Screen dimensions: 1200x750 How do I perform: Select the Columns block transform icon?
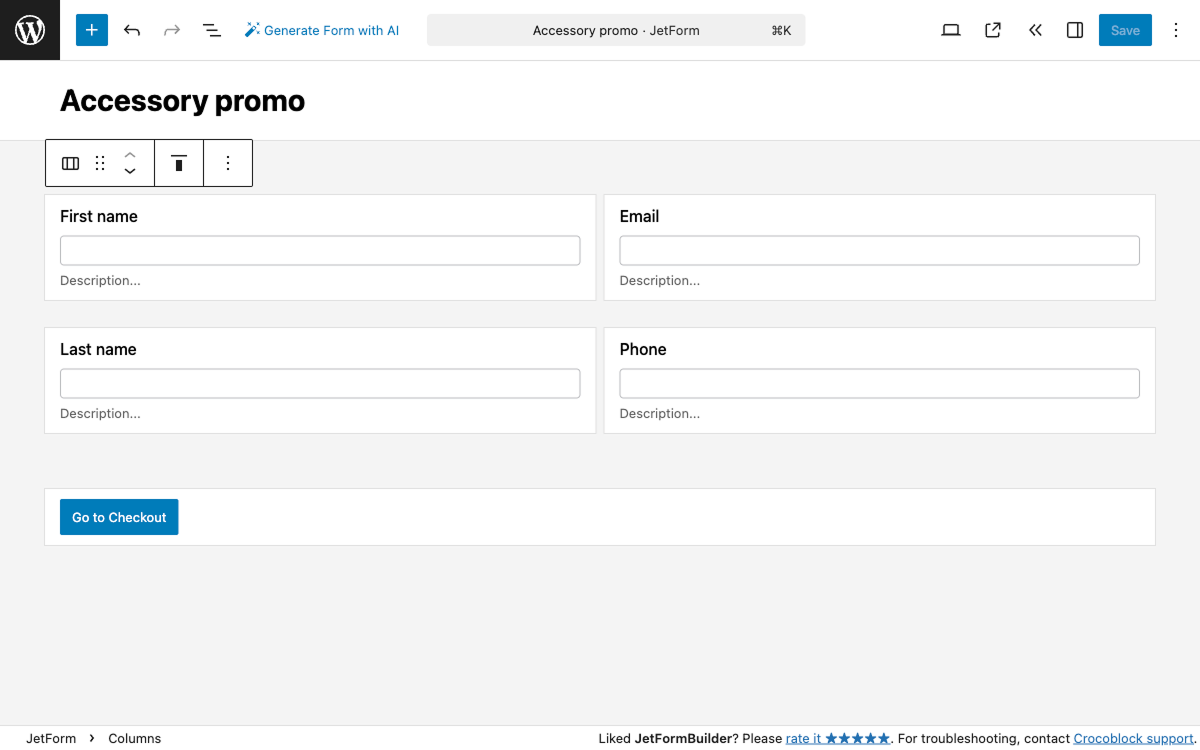[69, 162]
